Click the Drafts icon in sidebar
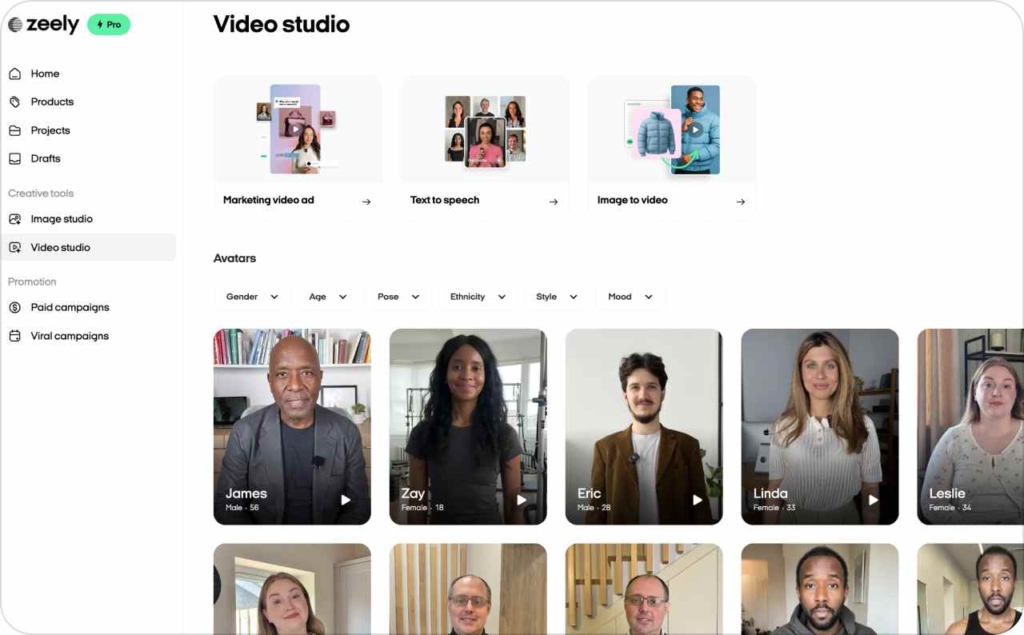 coord(15,159)
